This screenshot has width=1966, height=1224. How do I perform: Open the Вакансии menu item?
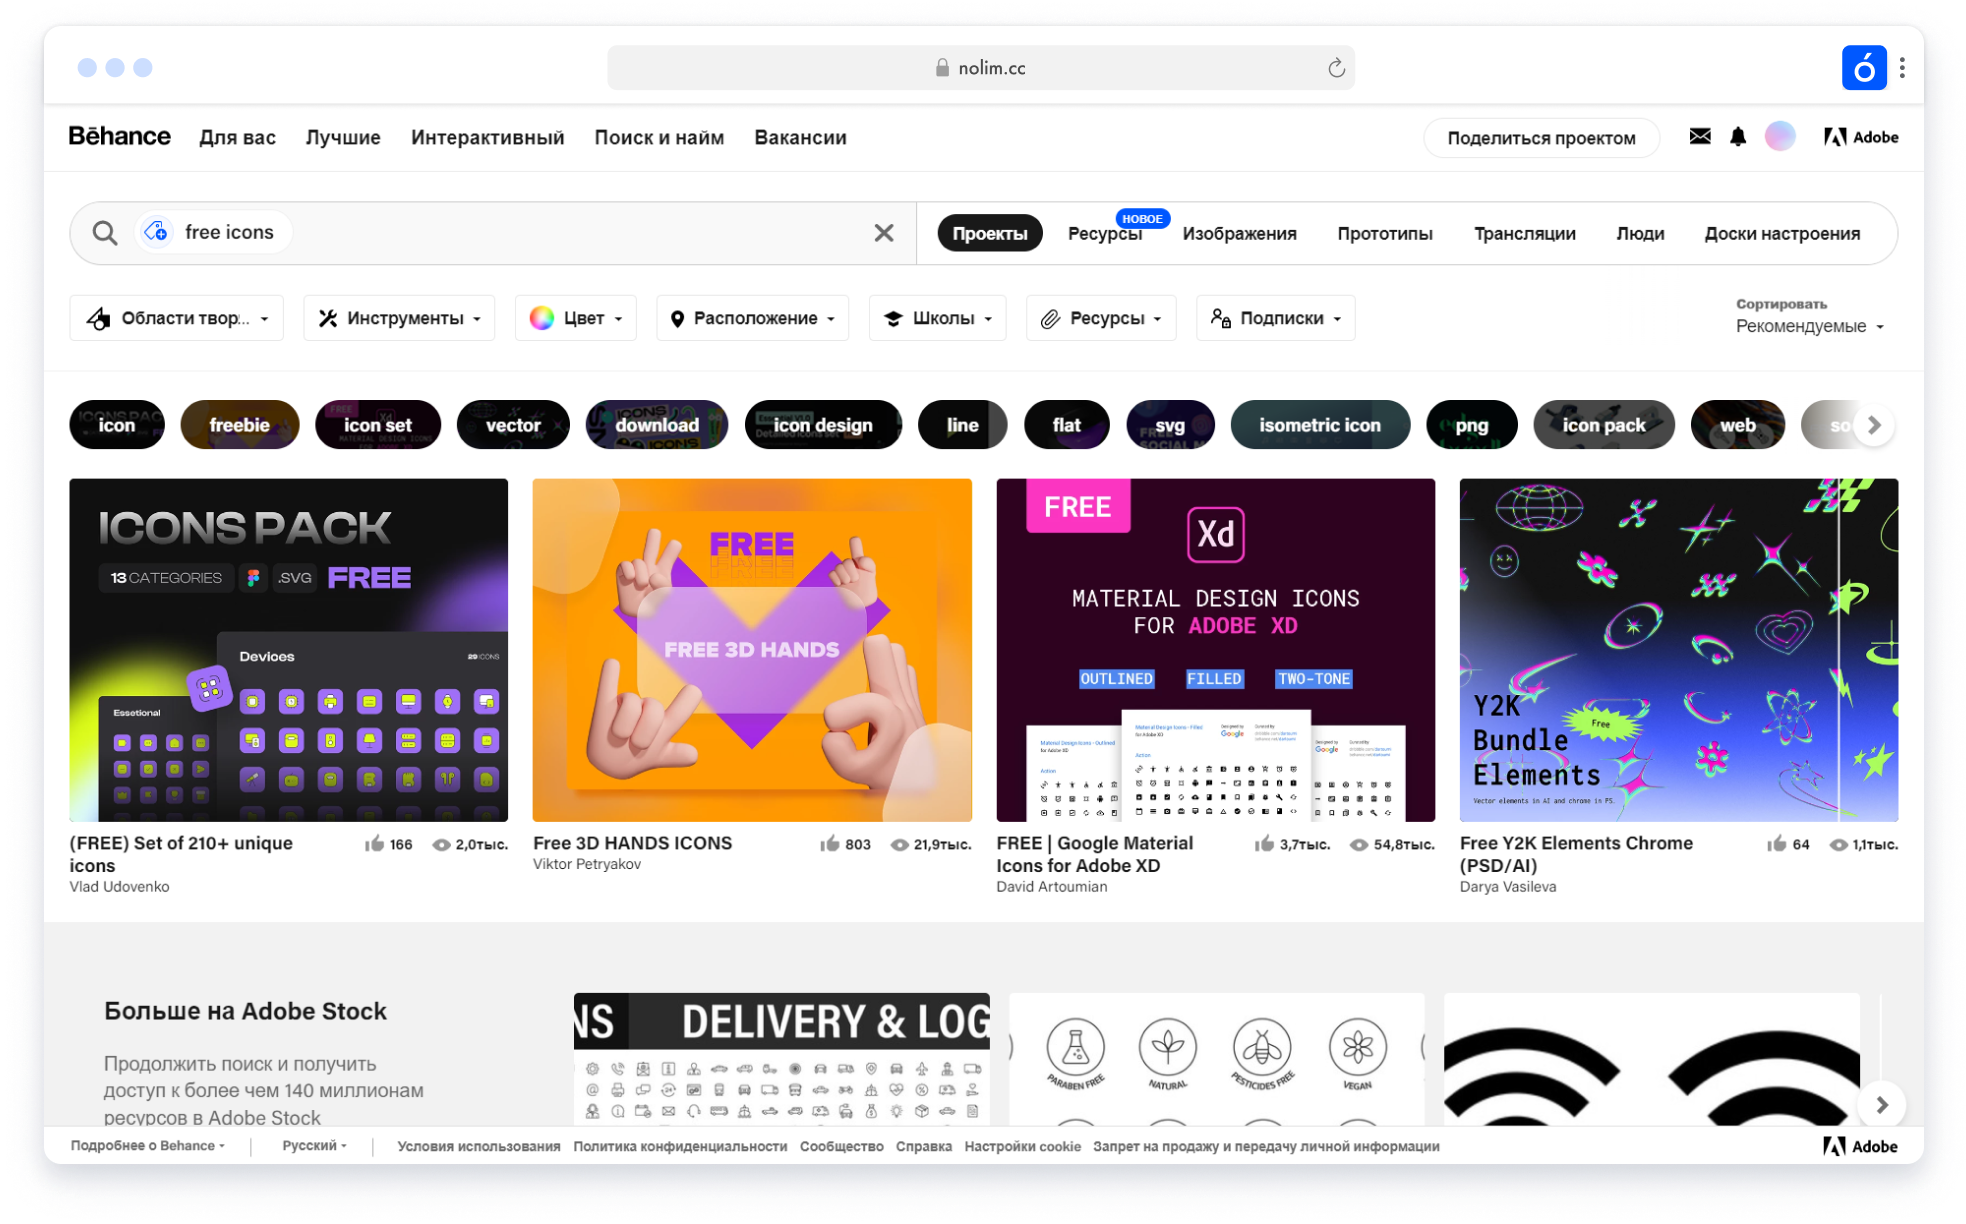800,137
